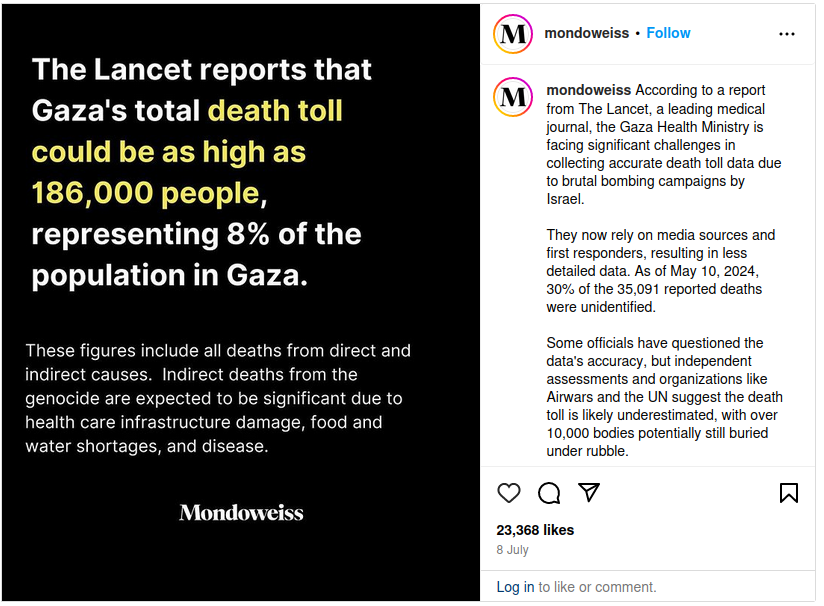Like the post with the heart icon

click(509, 493)
